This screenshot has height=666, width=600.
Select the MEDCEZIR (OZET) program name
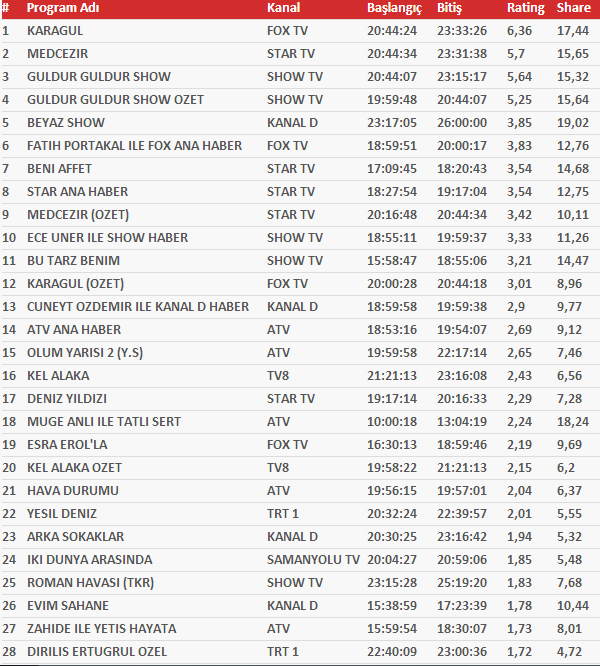point(78,214)
